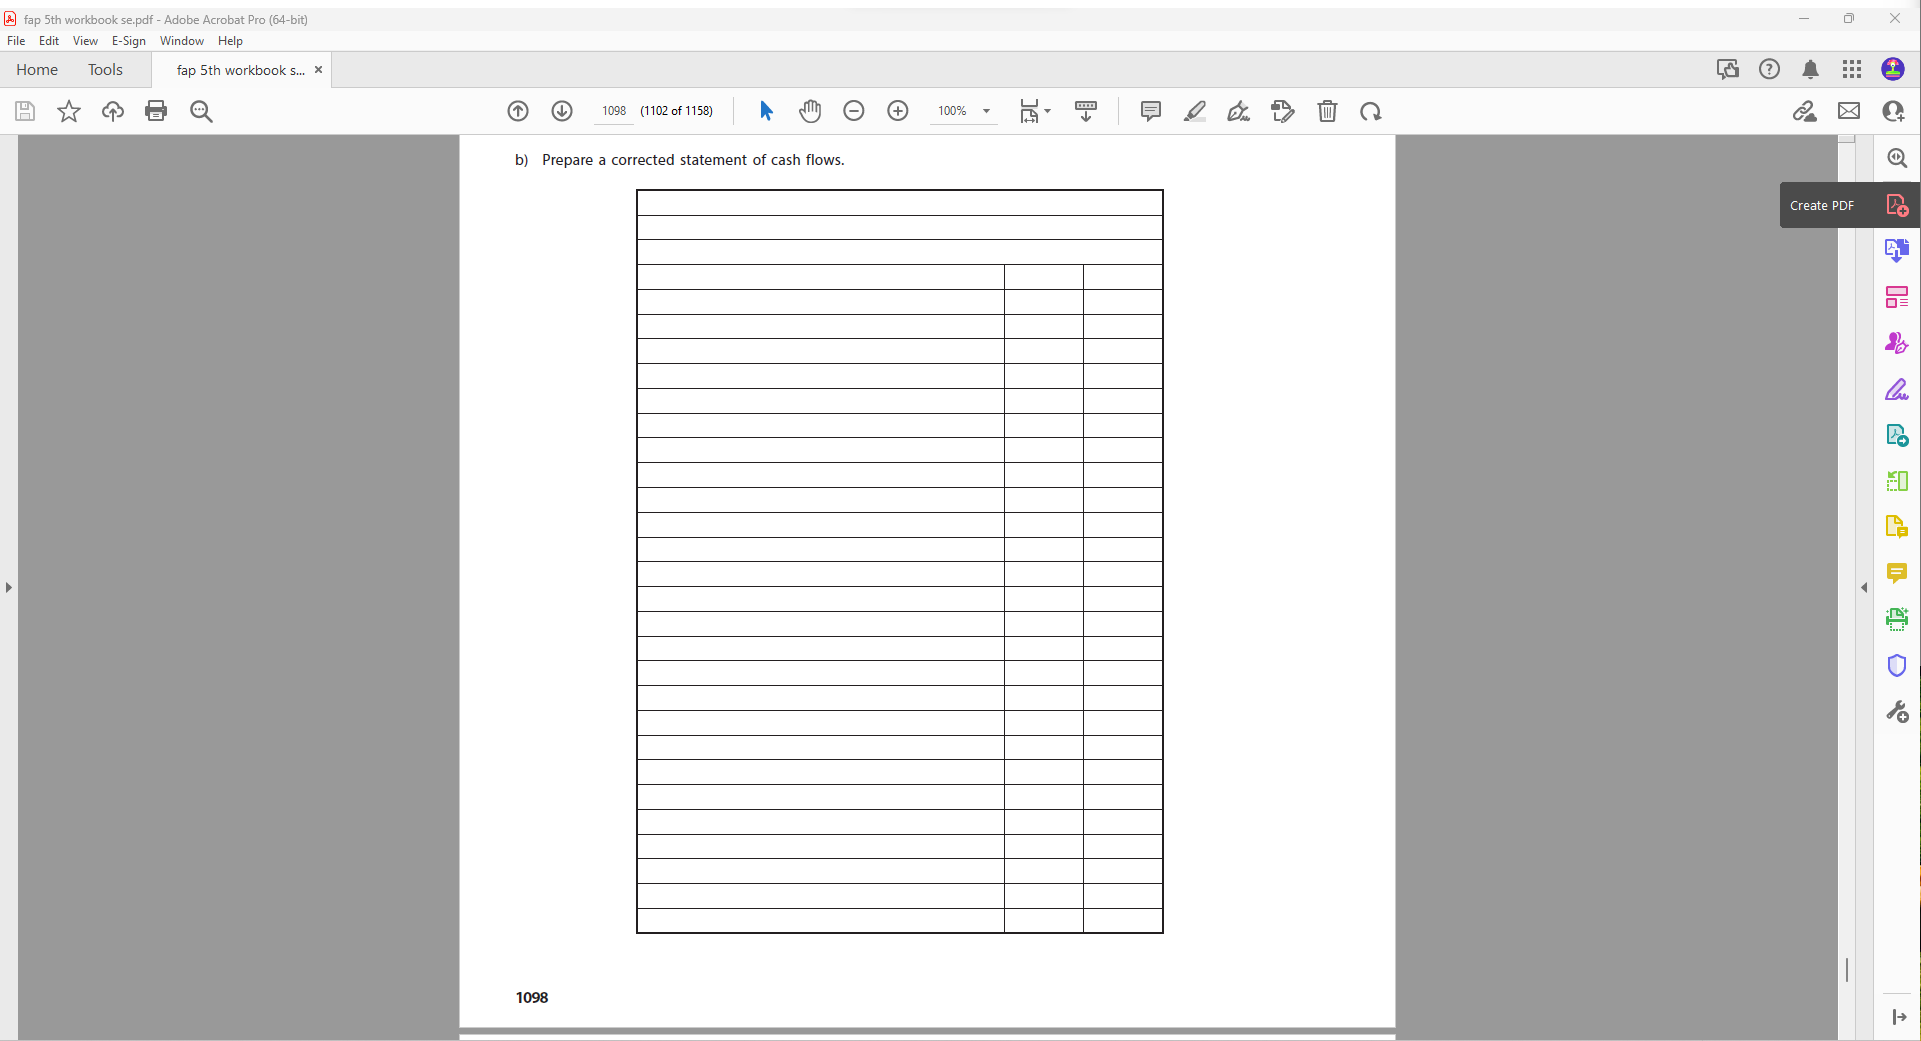
Task: Click the page label 1098 at bottom
Action: [532, 997]
